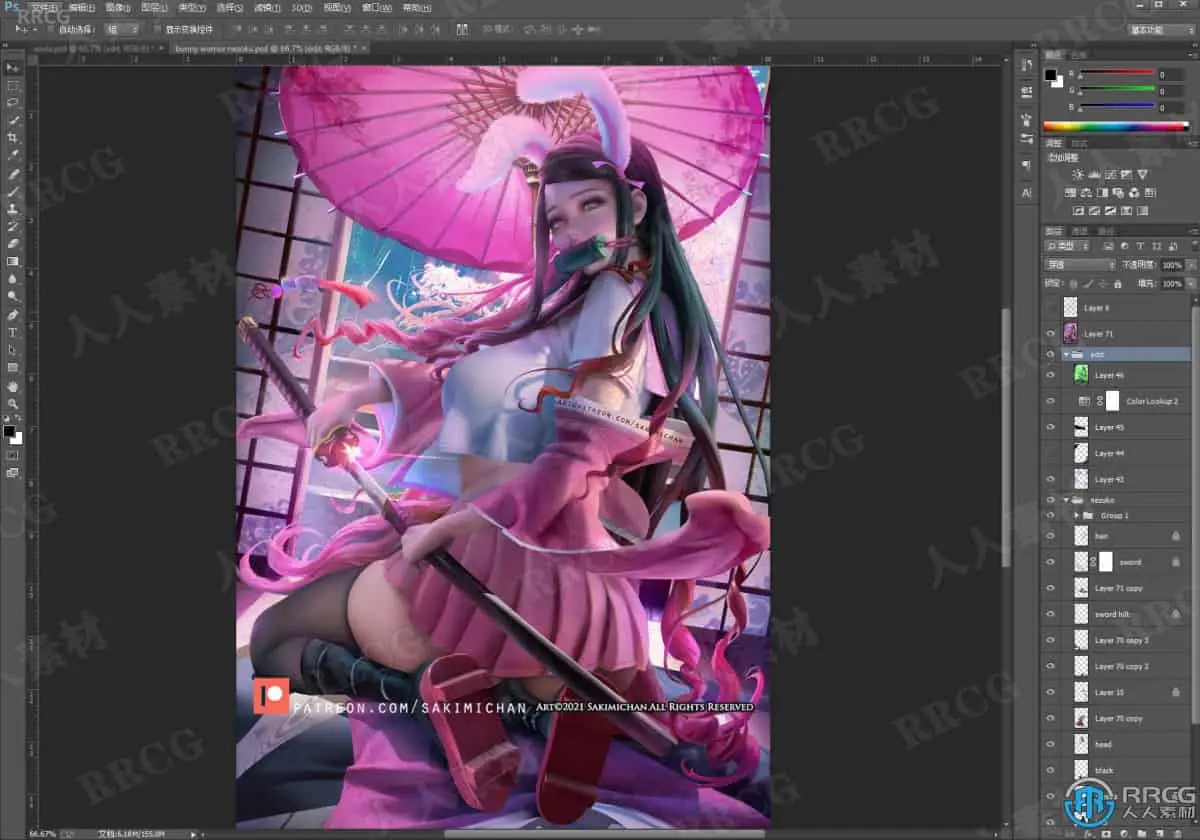This screenshot has height=840, width=1200.
Task: Hide Layer 71 with its eye icon
Action: coord(1050,334)
